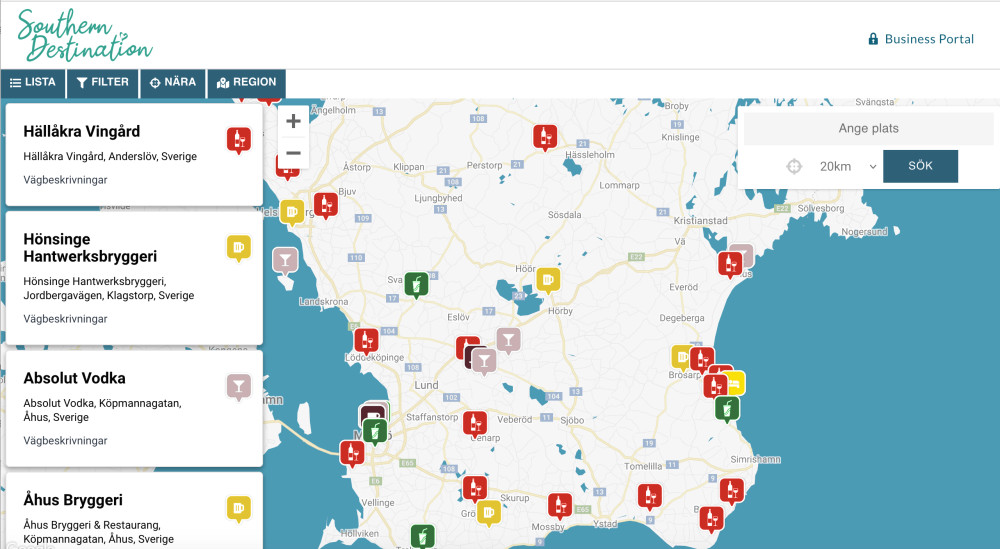This screenshot has height=549, width=1000.
Task: Select the wine marker near Tomelilla
Action: tap(651, 495)
